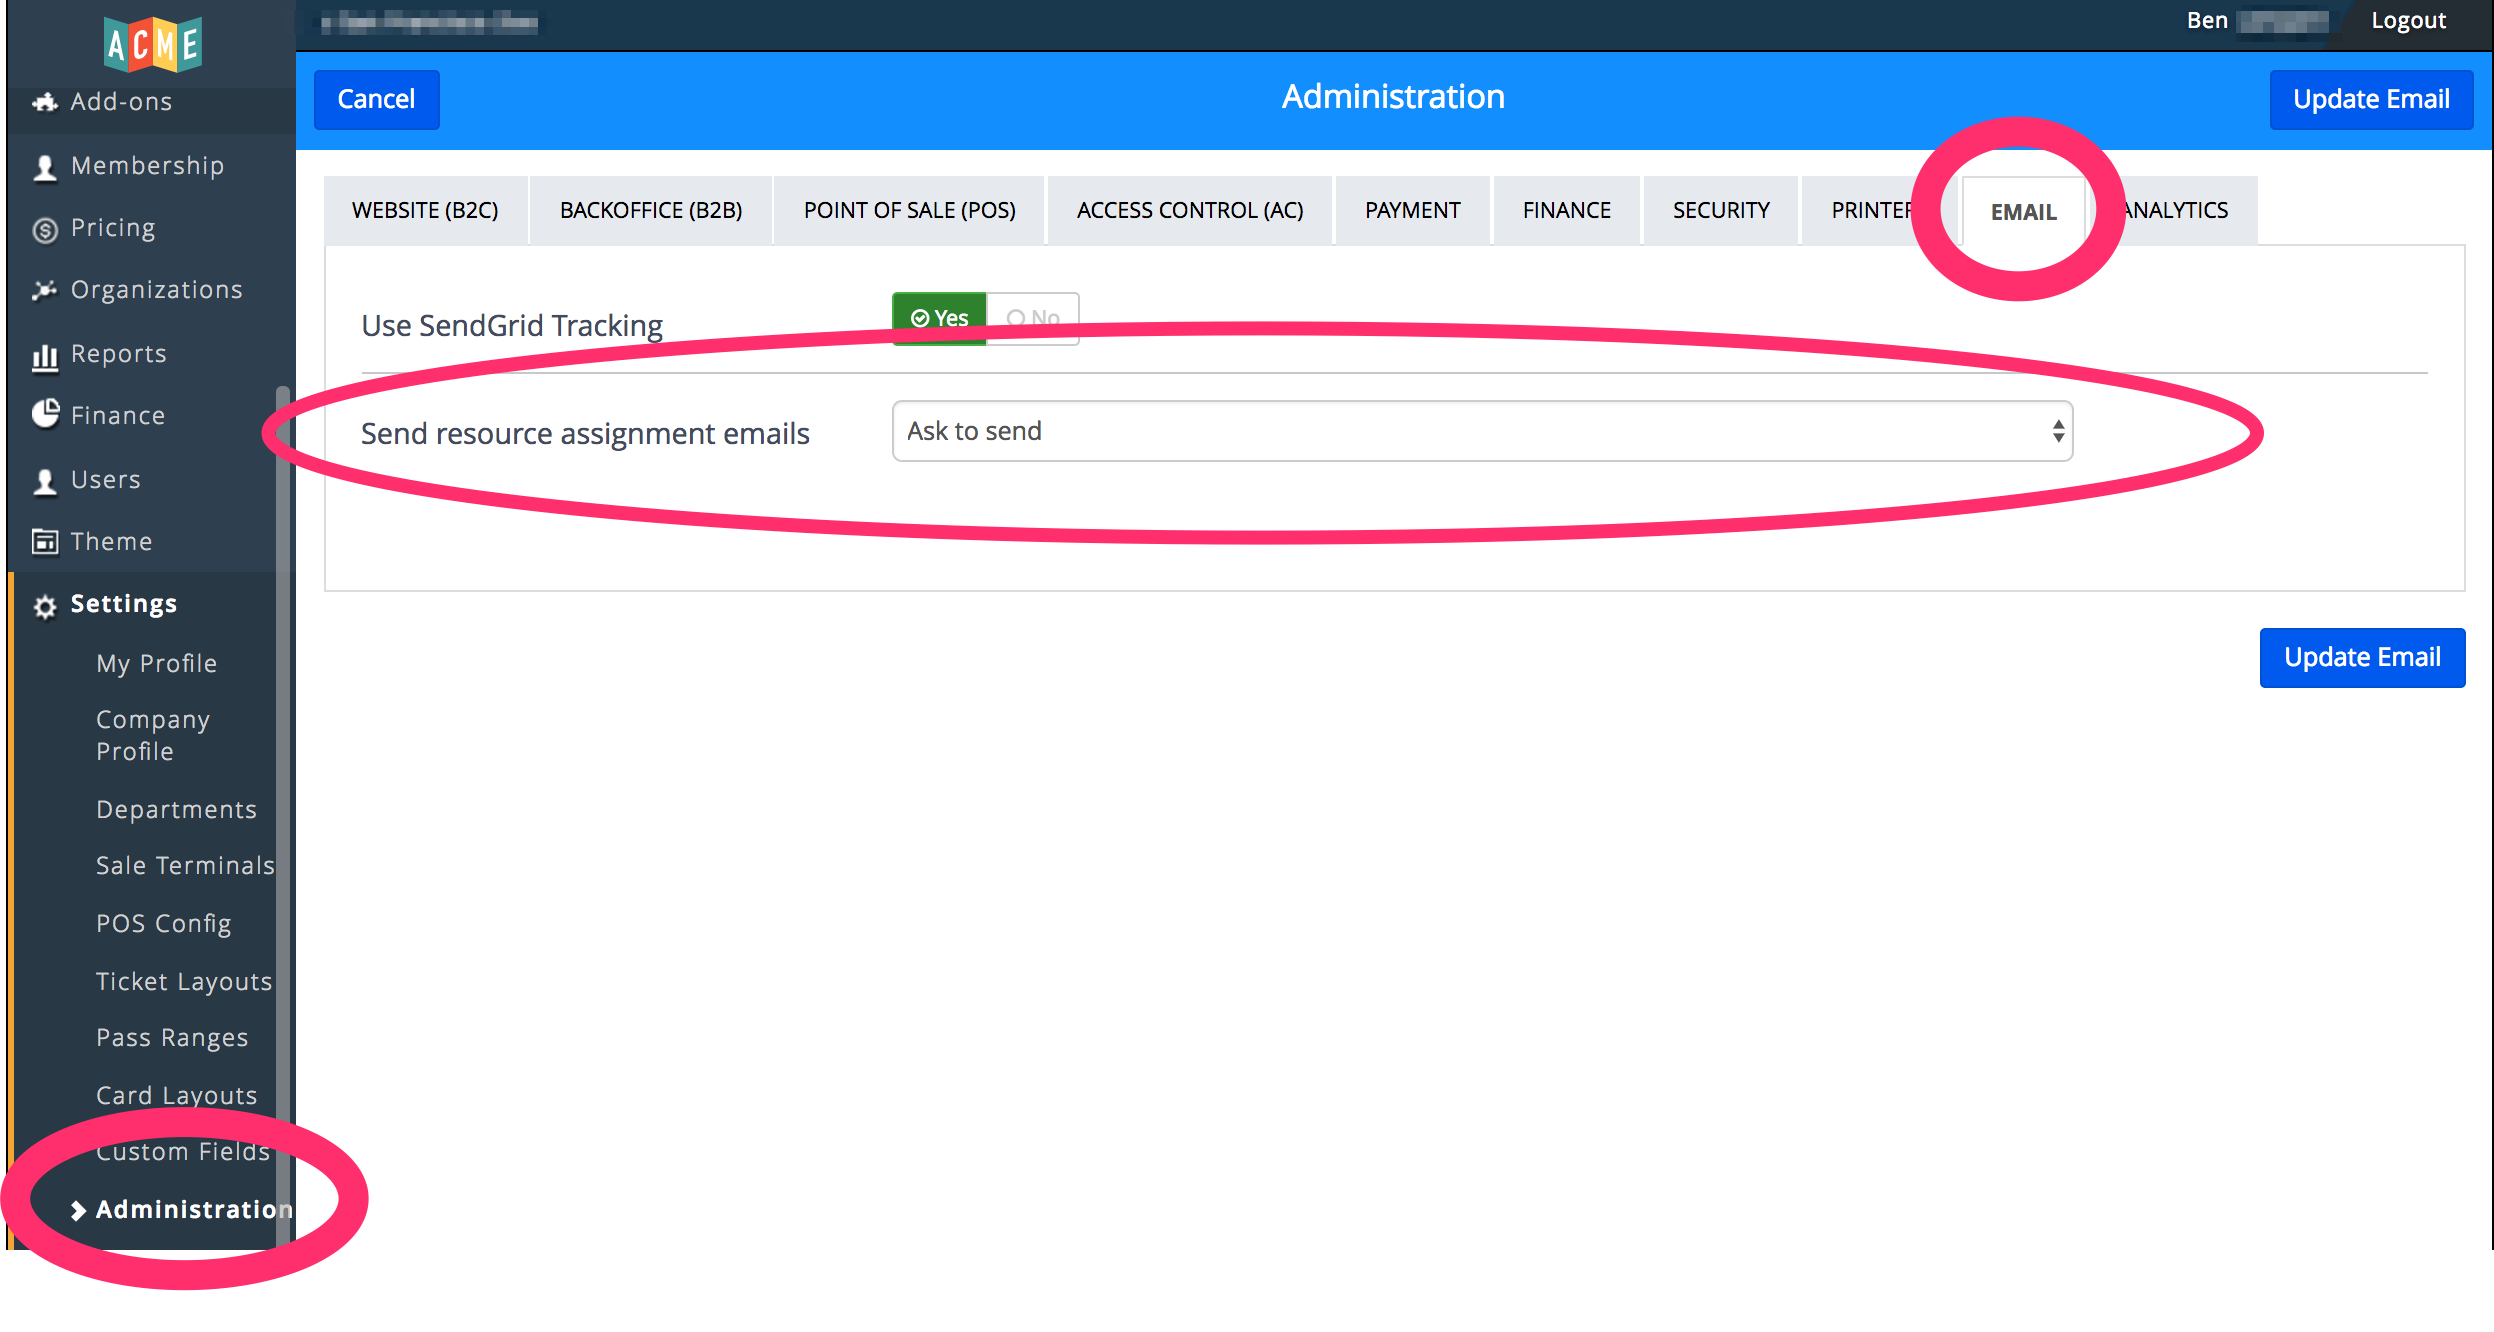The image size is (2494, 1332).
Task: Click the Logout link
Action: click(2407, 21)
